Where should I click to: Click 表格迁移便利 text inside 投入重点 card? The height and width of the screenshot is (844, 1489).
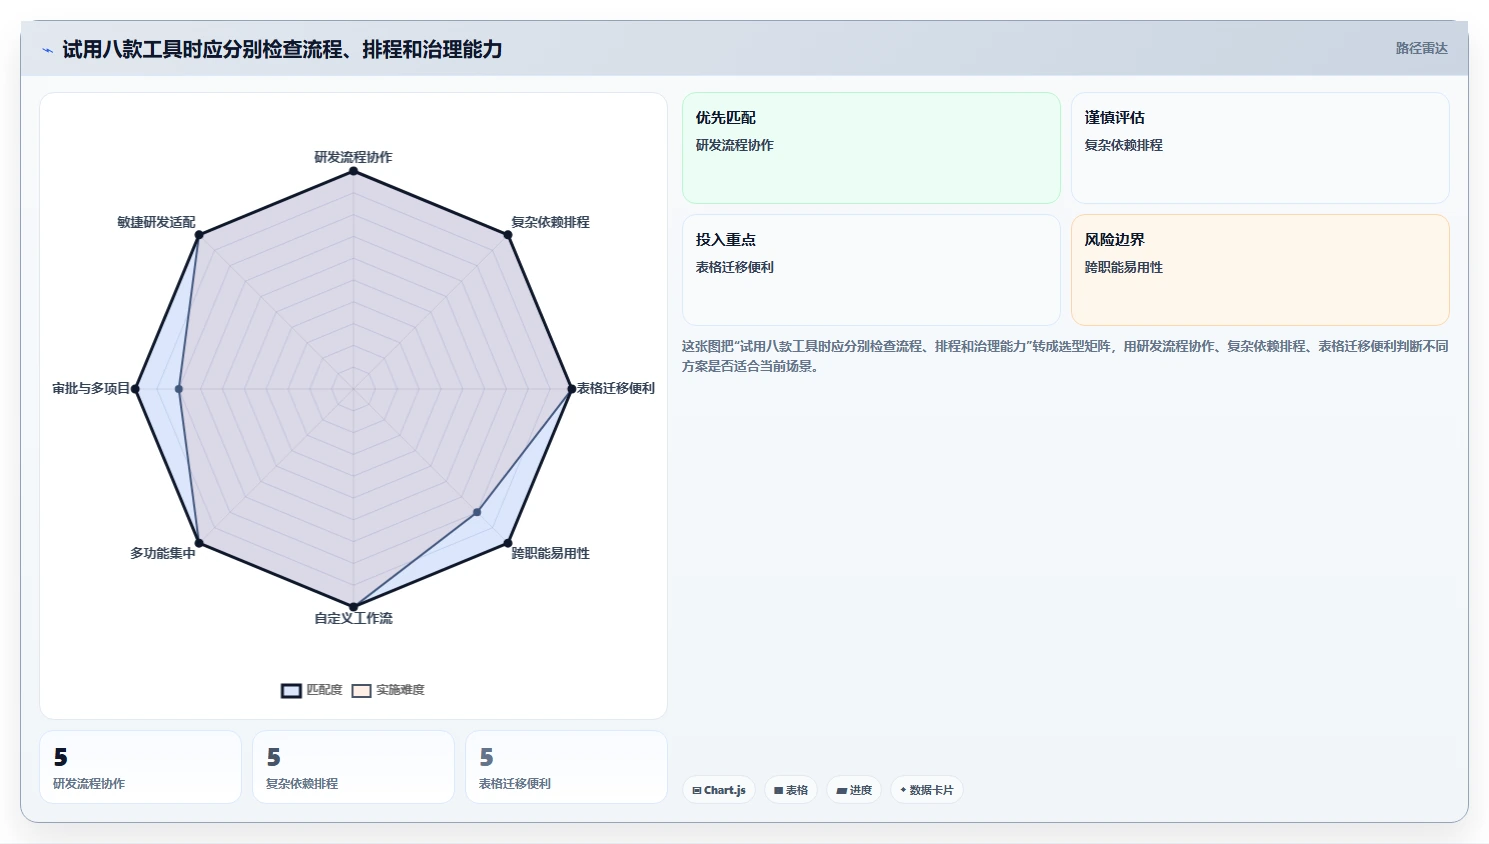coord(735,267)
